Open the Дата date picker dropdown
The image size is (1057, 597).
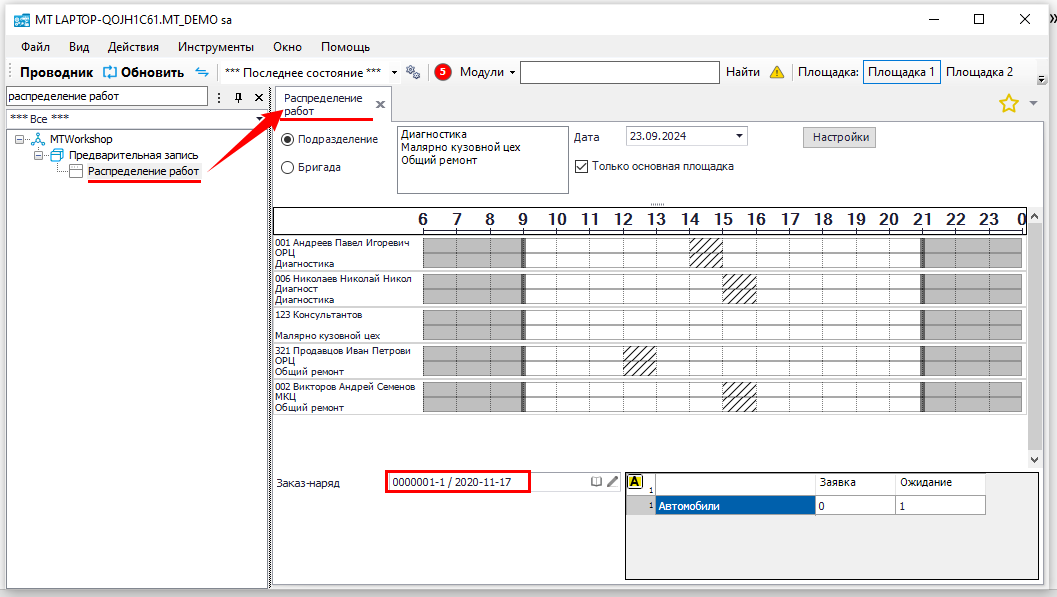[x=739, y=136]
